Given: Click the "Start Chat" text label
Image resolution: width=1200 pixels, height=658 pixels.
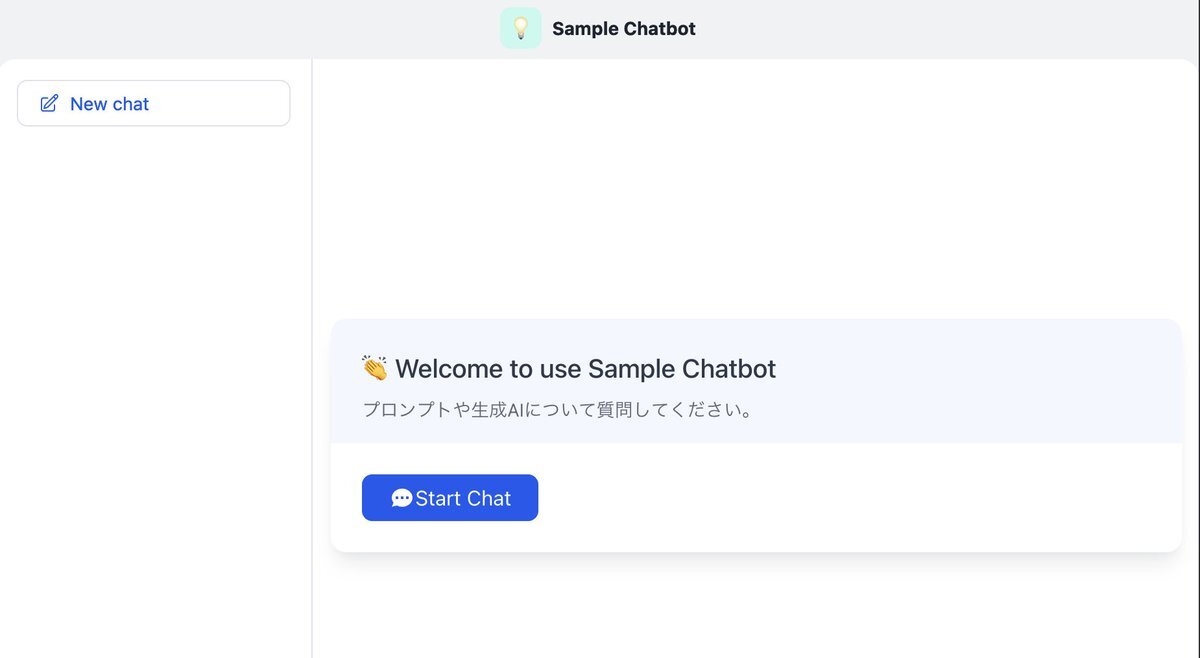Looking at the screenshot, I should click(x=463, y=498).
